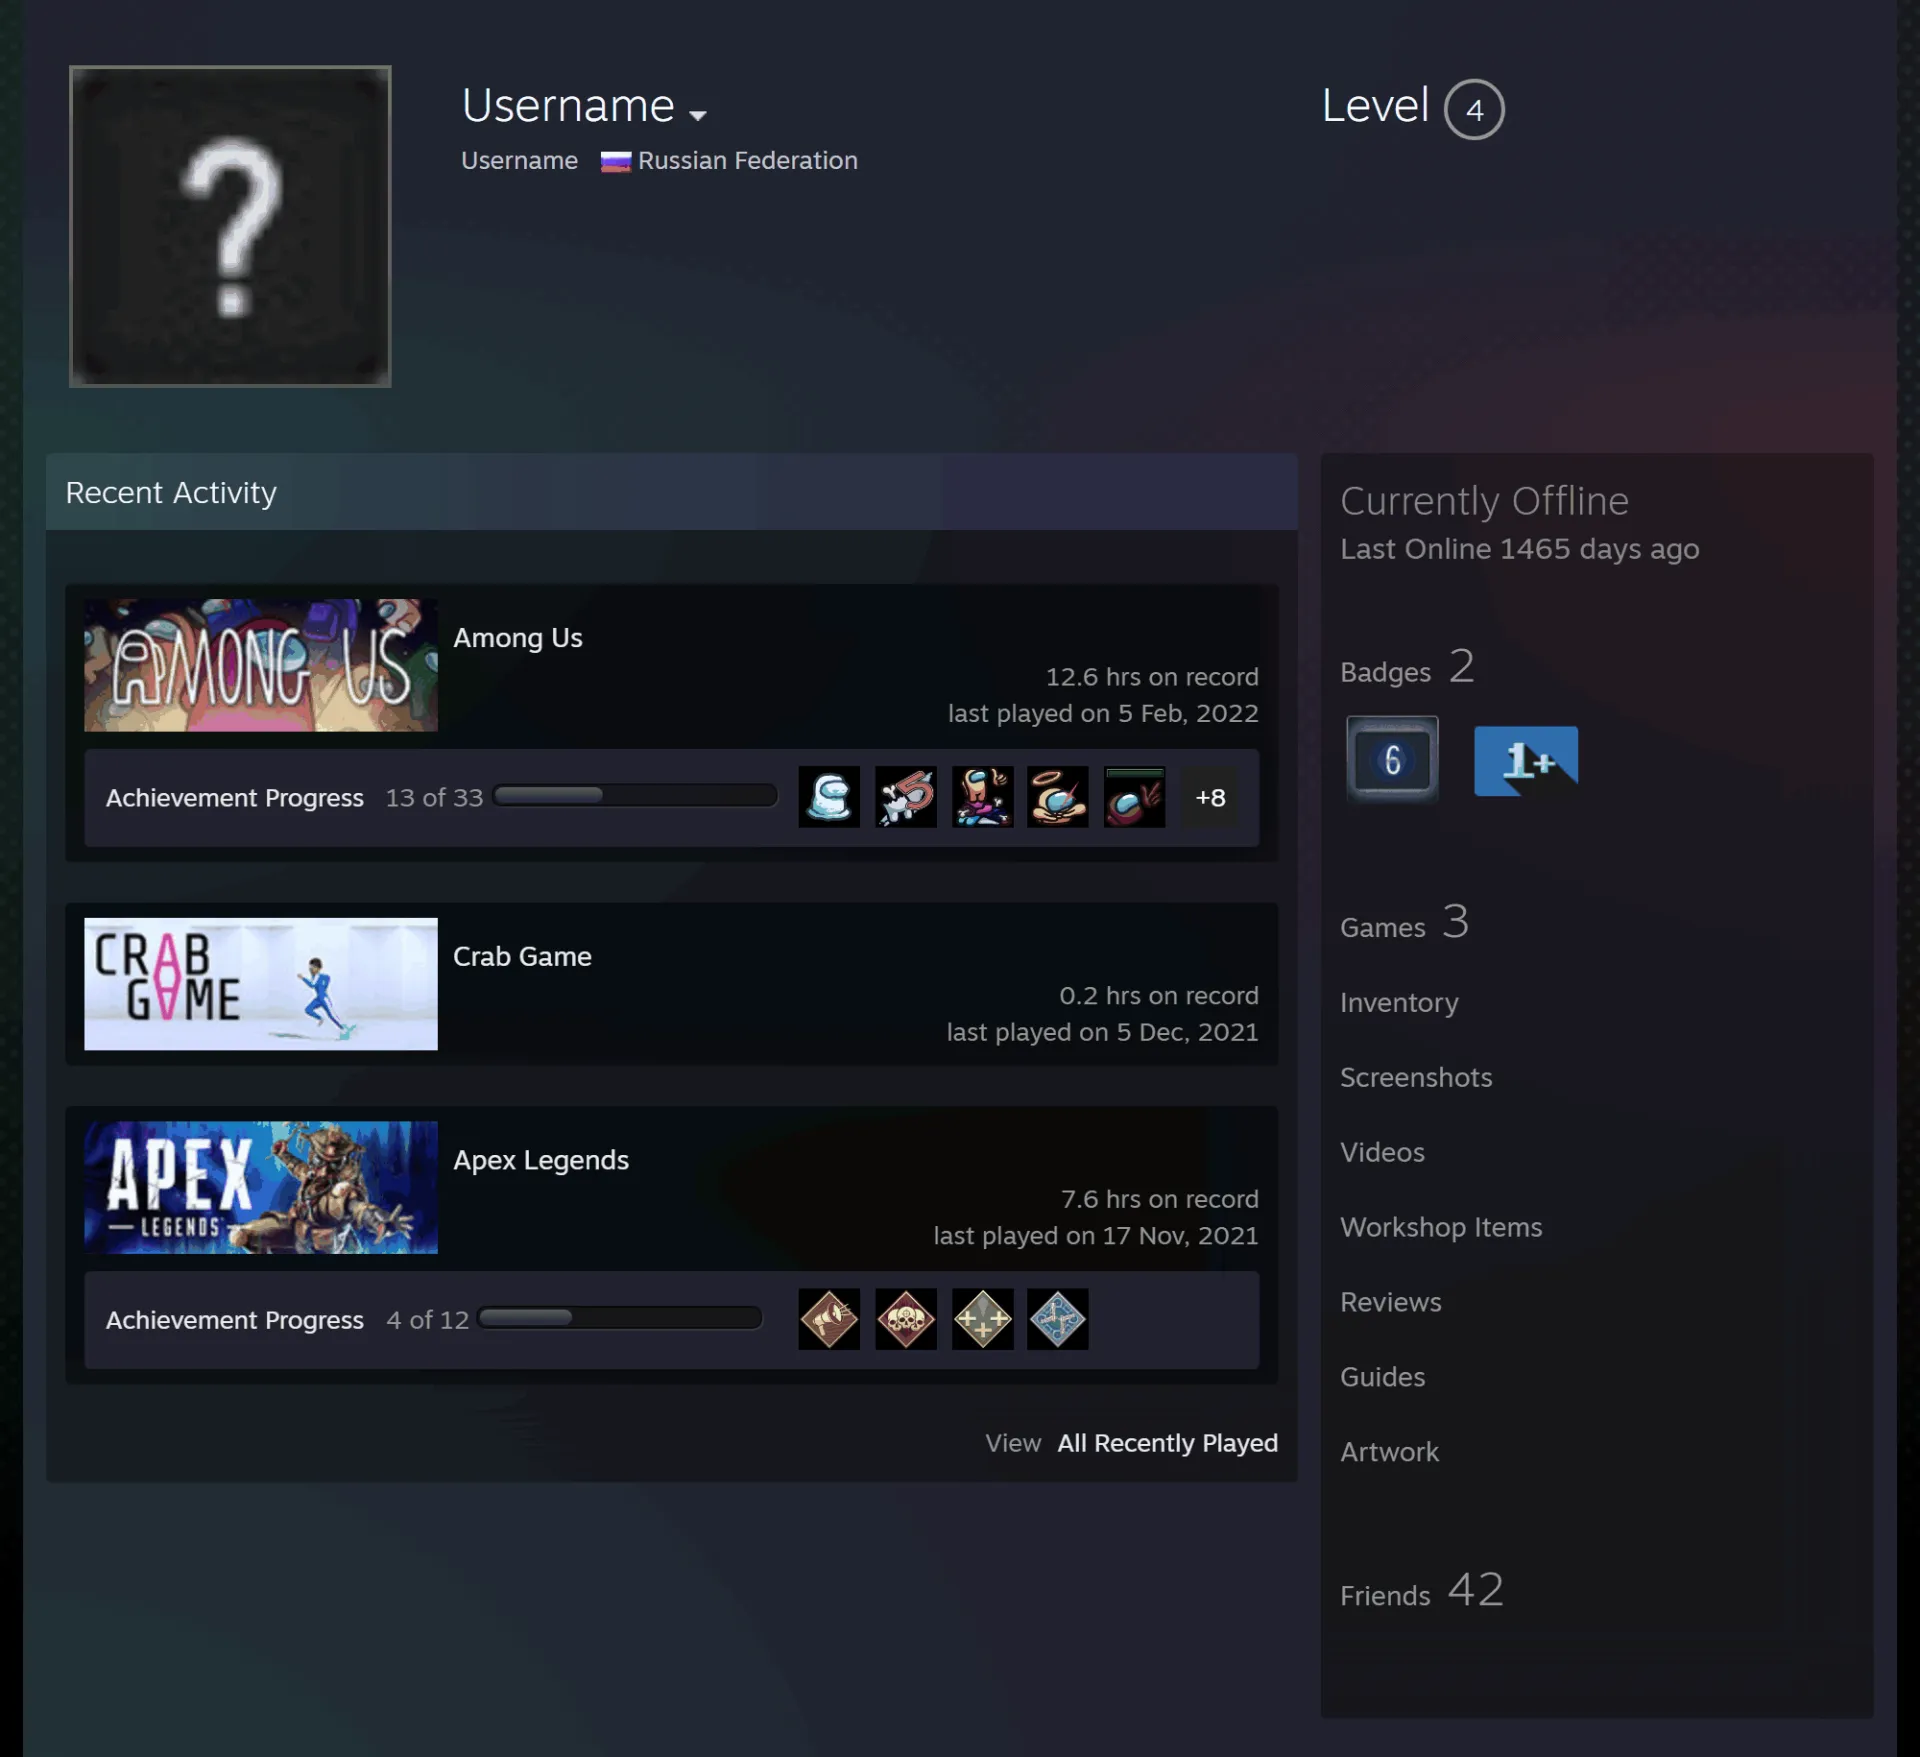Image resolution: width=1920 pixels, height=1757 pixels.
Task: Open the Among Us banner thumbnail
Action: (x=261, y=665)
